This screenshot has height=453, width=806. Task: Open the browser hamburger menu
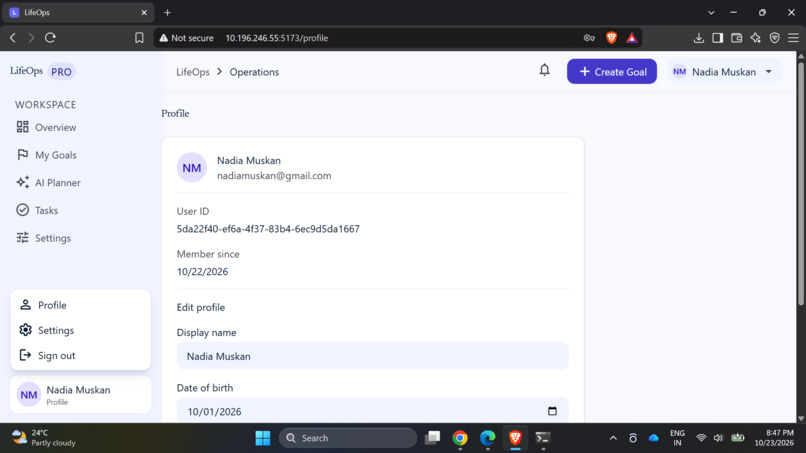coord(794,38)
